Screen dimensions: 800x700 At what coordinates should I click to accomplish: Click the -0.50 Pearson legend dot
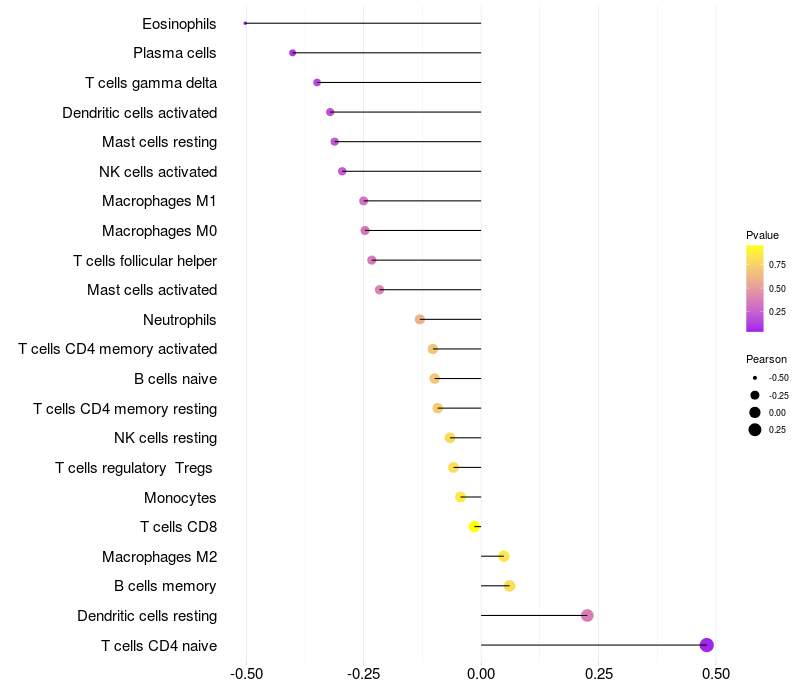pos(755,378)
